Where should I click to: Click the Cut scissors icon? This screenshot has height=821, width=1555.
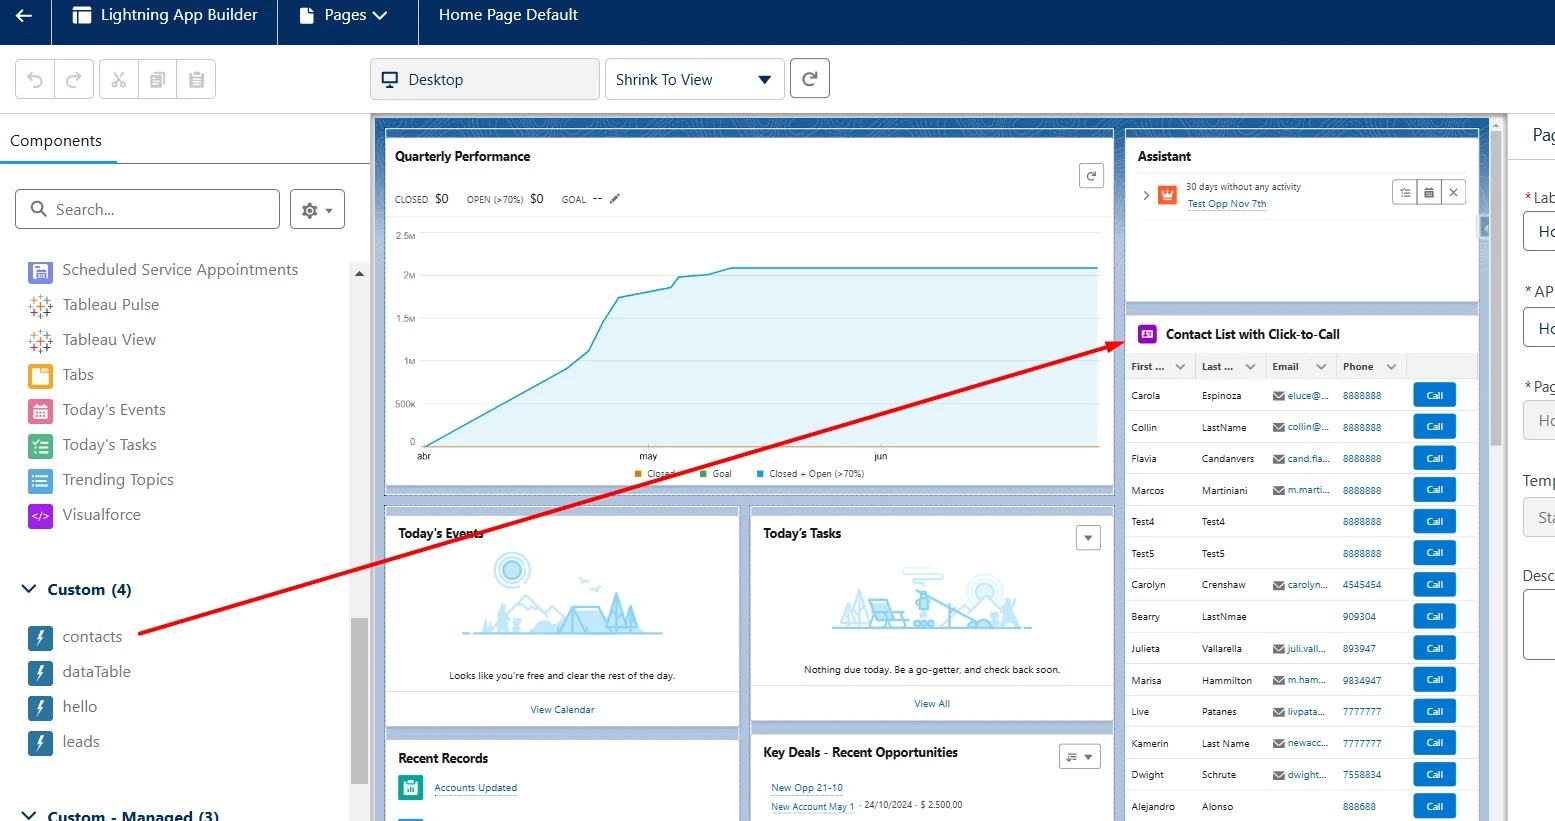click(x=119, y=80)
